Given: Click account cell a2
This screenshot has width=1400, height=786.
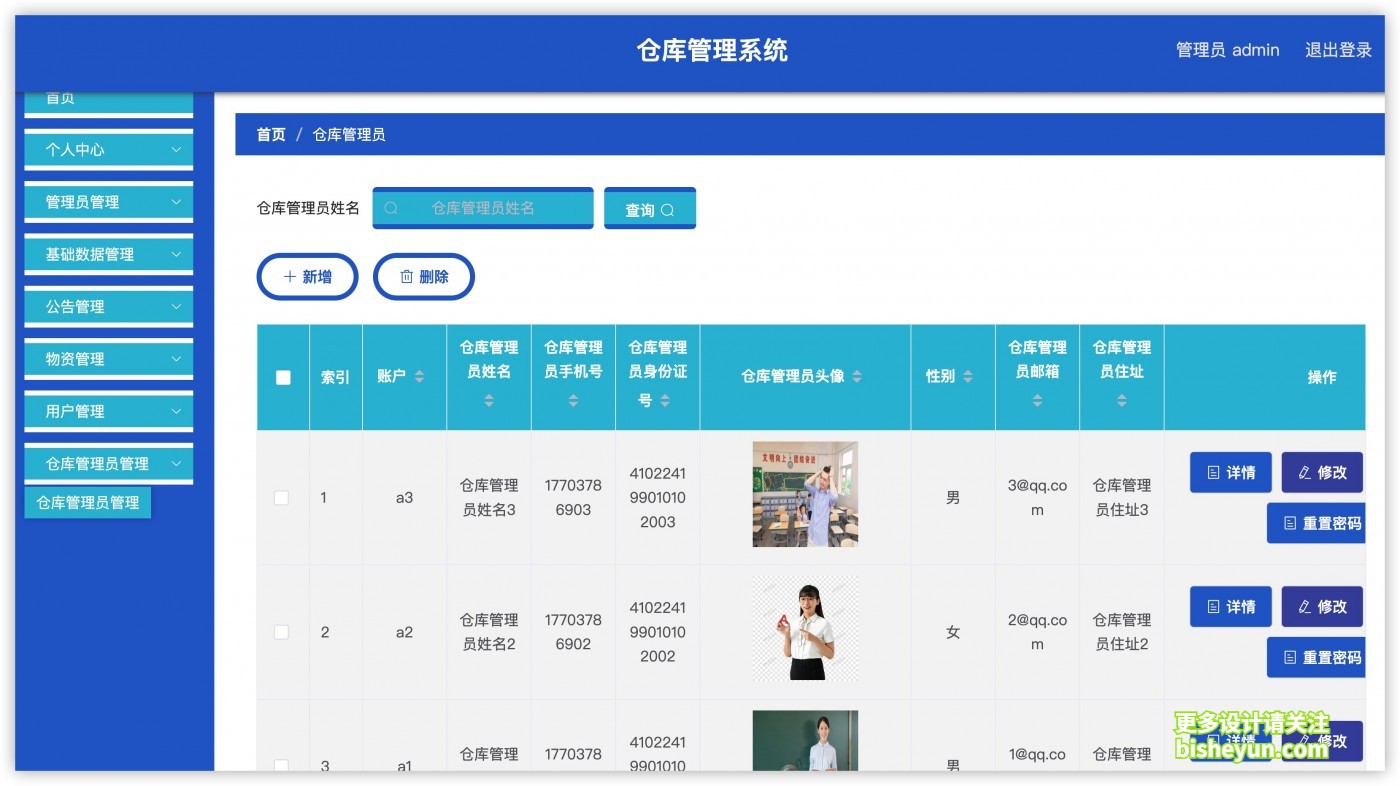Looking at the screenshot, I should pos(404,632).
